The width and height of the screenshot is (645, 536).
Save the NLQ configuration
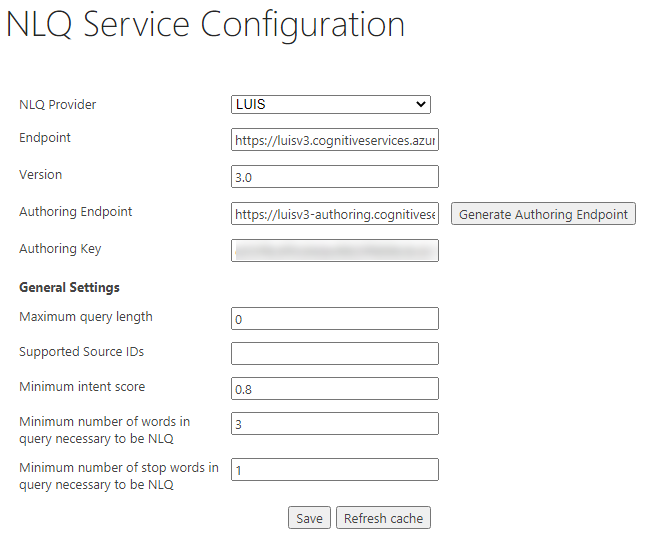pyautogui.click(x=309, y=518)
